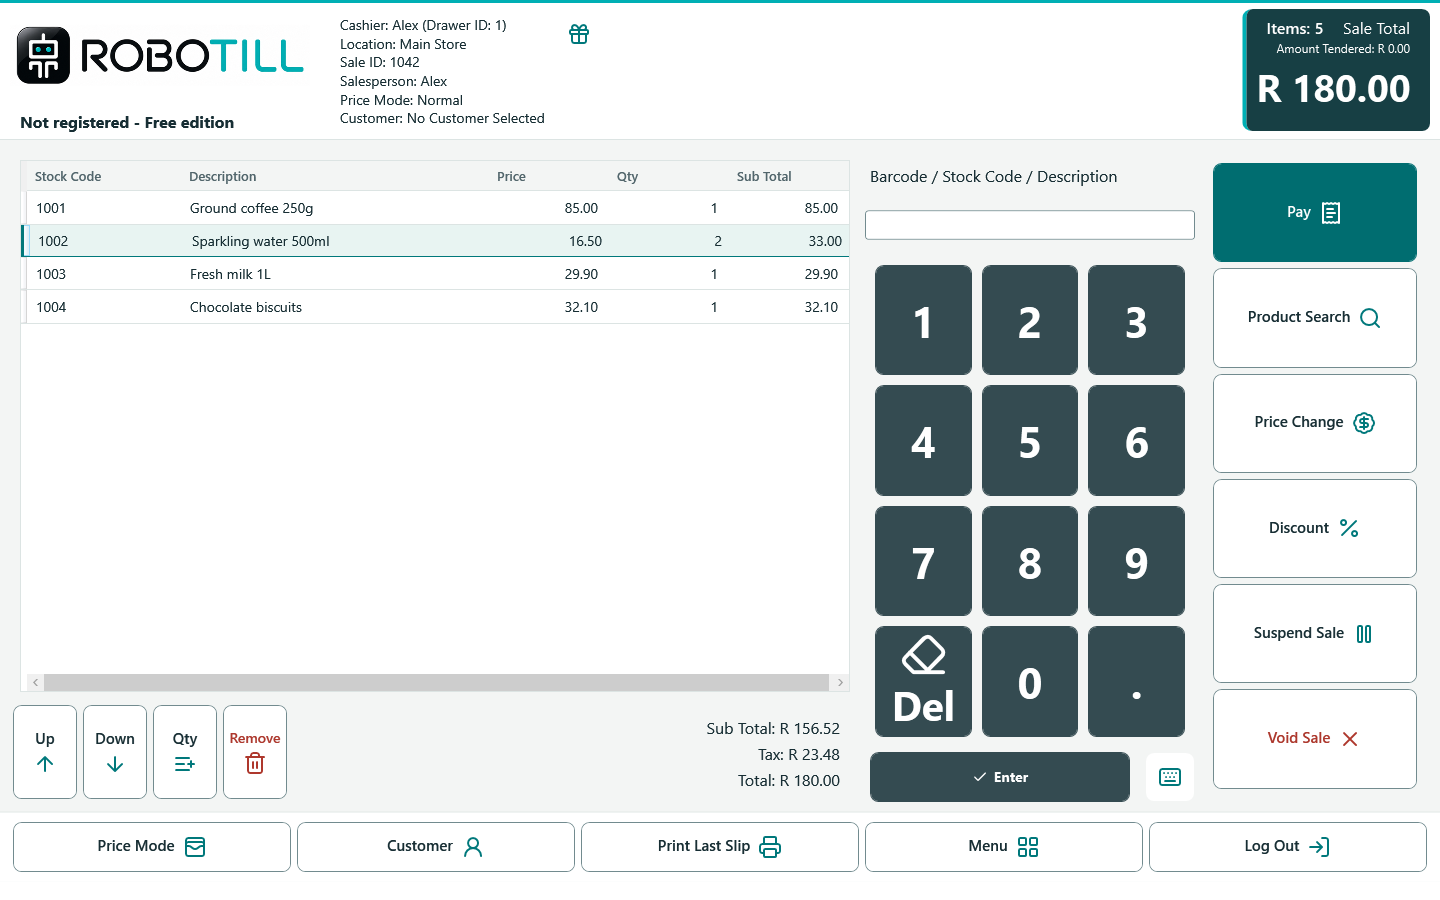1440x900 pixels.
Task: Move selection Down in item list
Action: [115, 752]
